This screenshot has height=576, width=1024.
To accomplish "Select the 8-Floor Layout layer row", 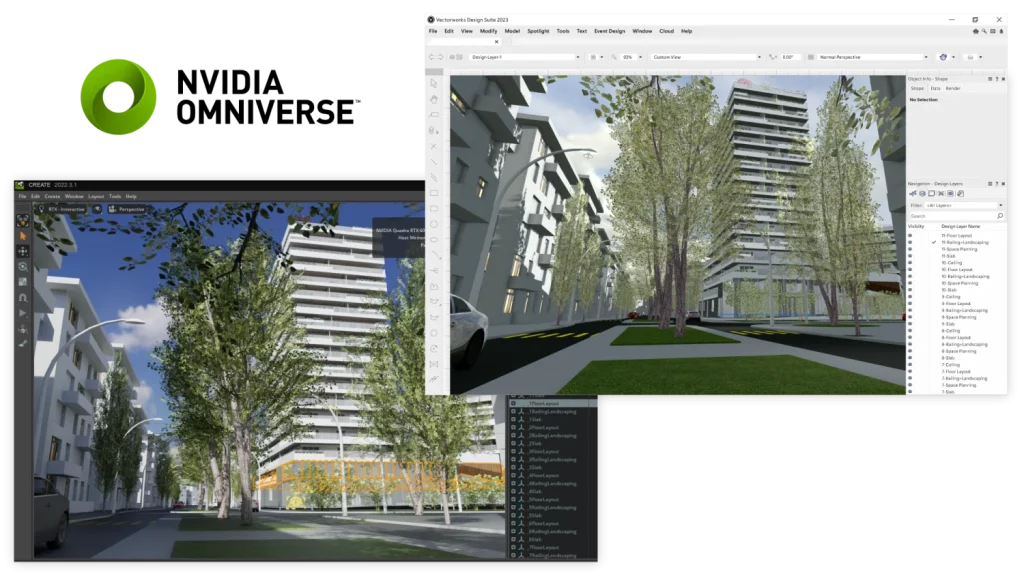I will tap(957, 338).
